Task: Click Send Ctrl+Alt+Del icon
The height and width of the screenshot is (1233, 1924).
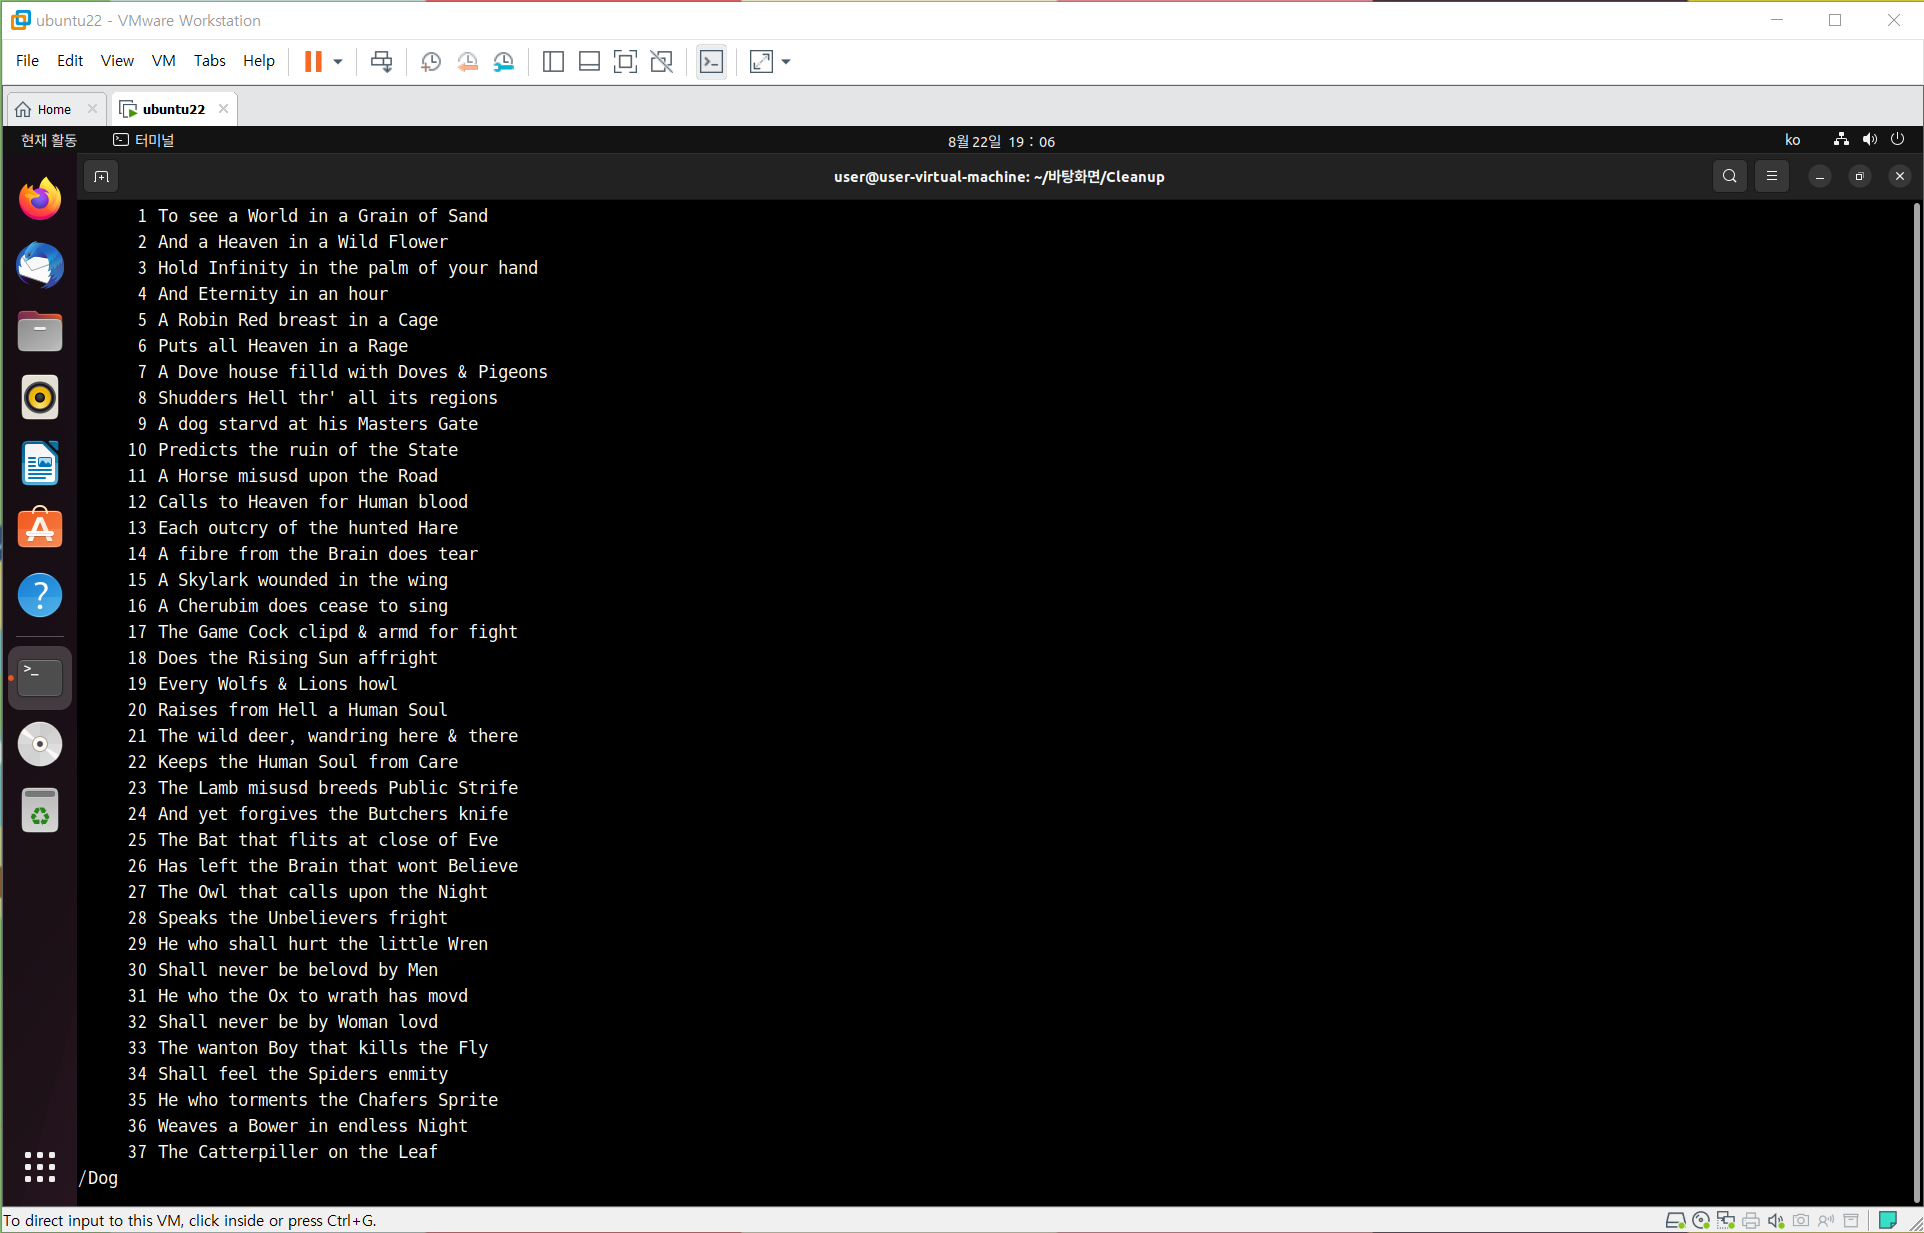Action: point(381,62)
